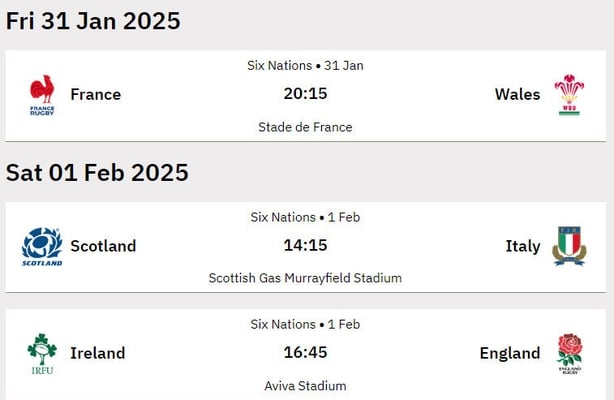Click the France Rugby rooster logo
This screenshot has height=400, width=614.
[42, 95]
